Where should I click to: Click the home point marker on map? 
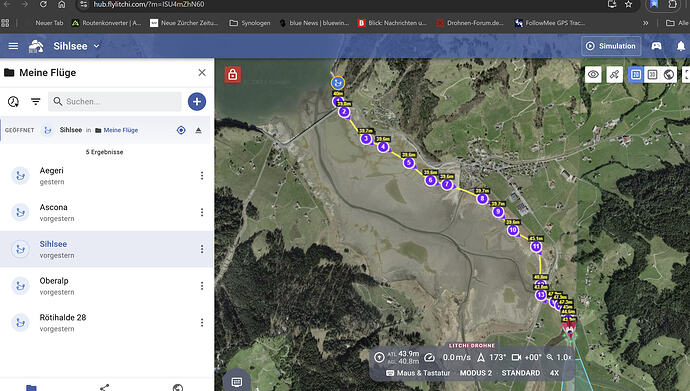coord(338,83)
